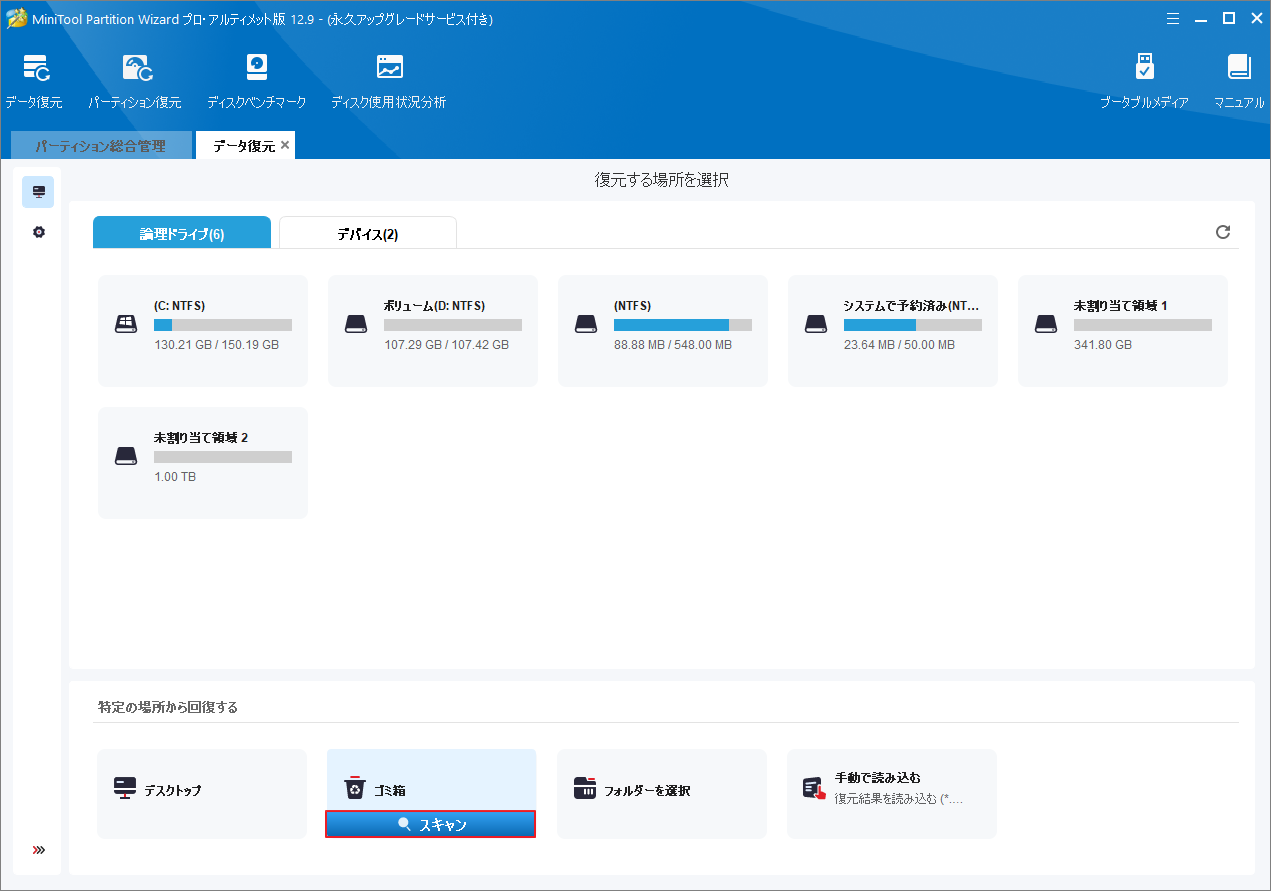The width and height of the screenshot is (1271, 891).
Task: Click the 復元する場所を選択 heading
Action: pyautogui.click(x=662, y=180)
